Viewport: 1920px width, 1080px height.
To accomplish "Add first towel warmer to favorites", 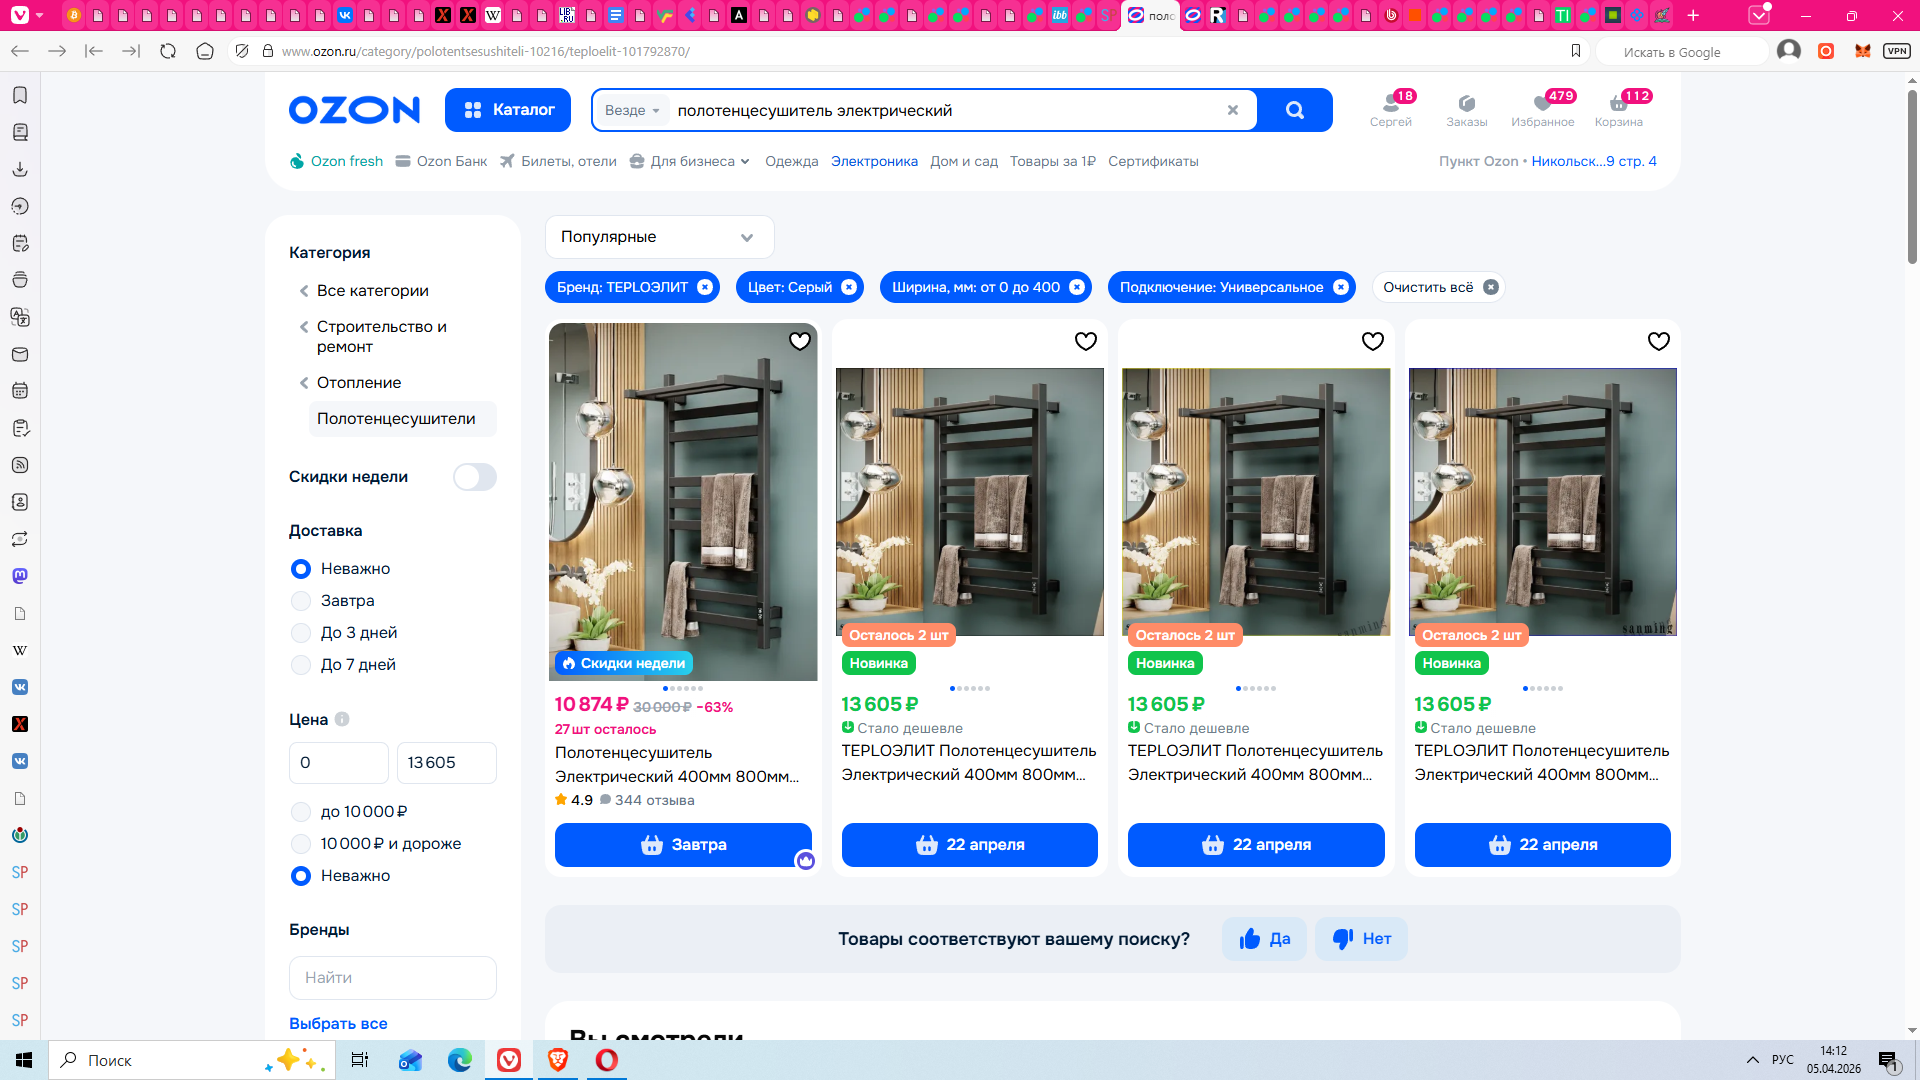I will click(x=800, y=341).
